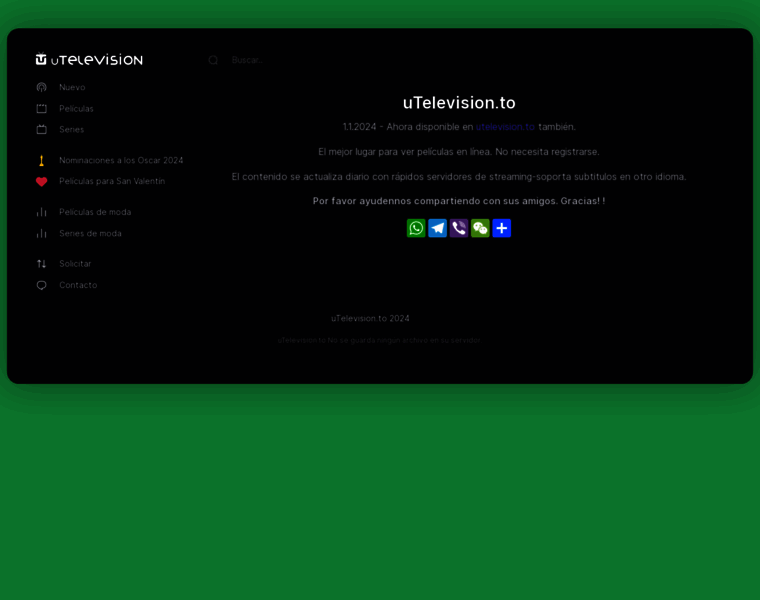Open the Peliculas section
This screenshot has width=760, height=600.
(x=76, y=109)
